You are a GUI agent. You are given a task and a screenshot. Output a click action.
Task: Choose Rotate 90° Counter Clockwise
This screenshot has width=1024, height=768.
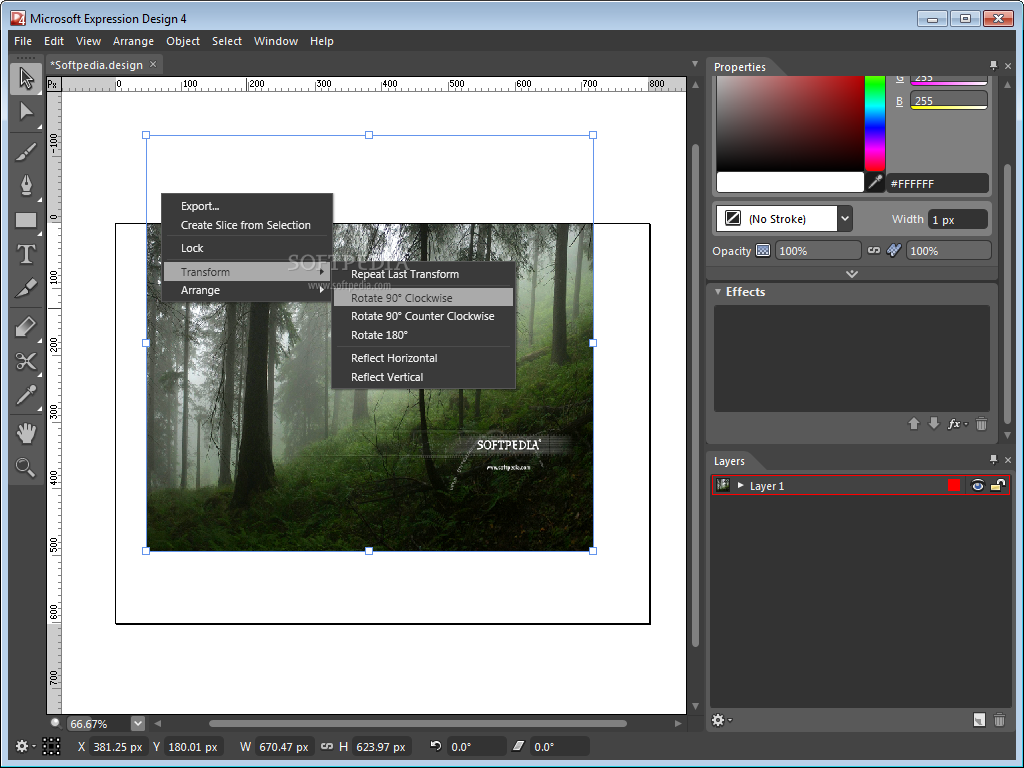pos(423,316)
